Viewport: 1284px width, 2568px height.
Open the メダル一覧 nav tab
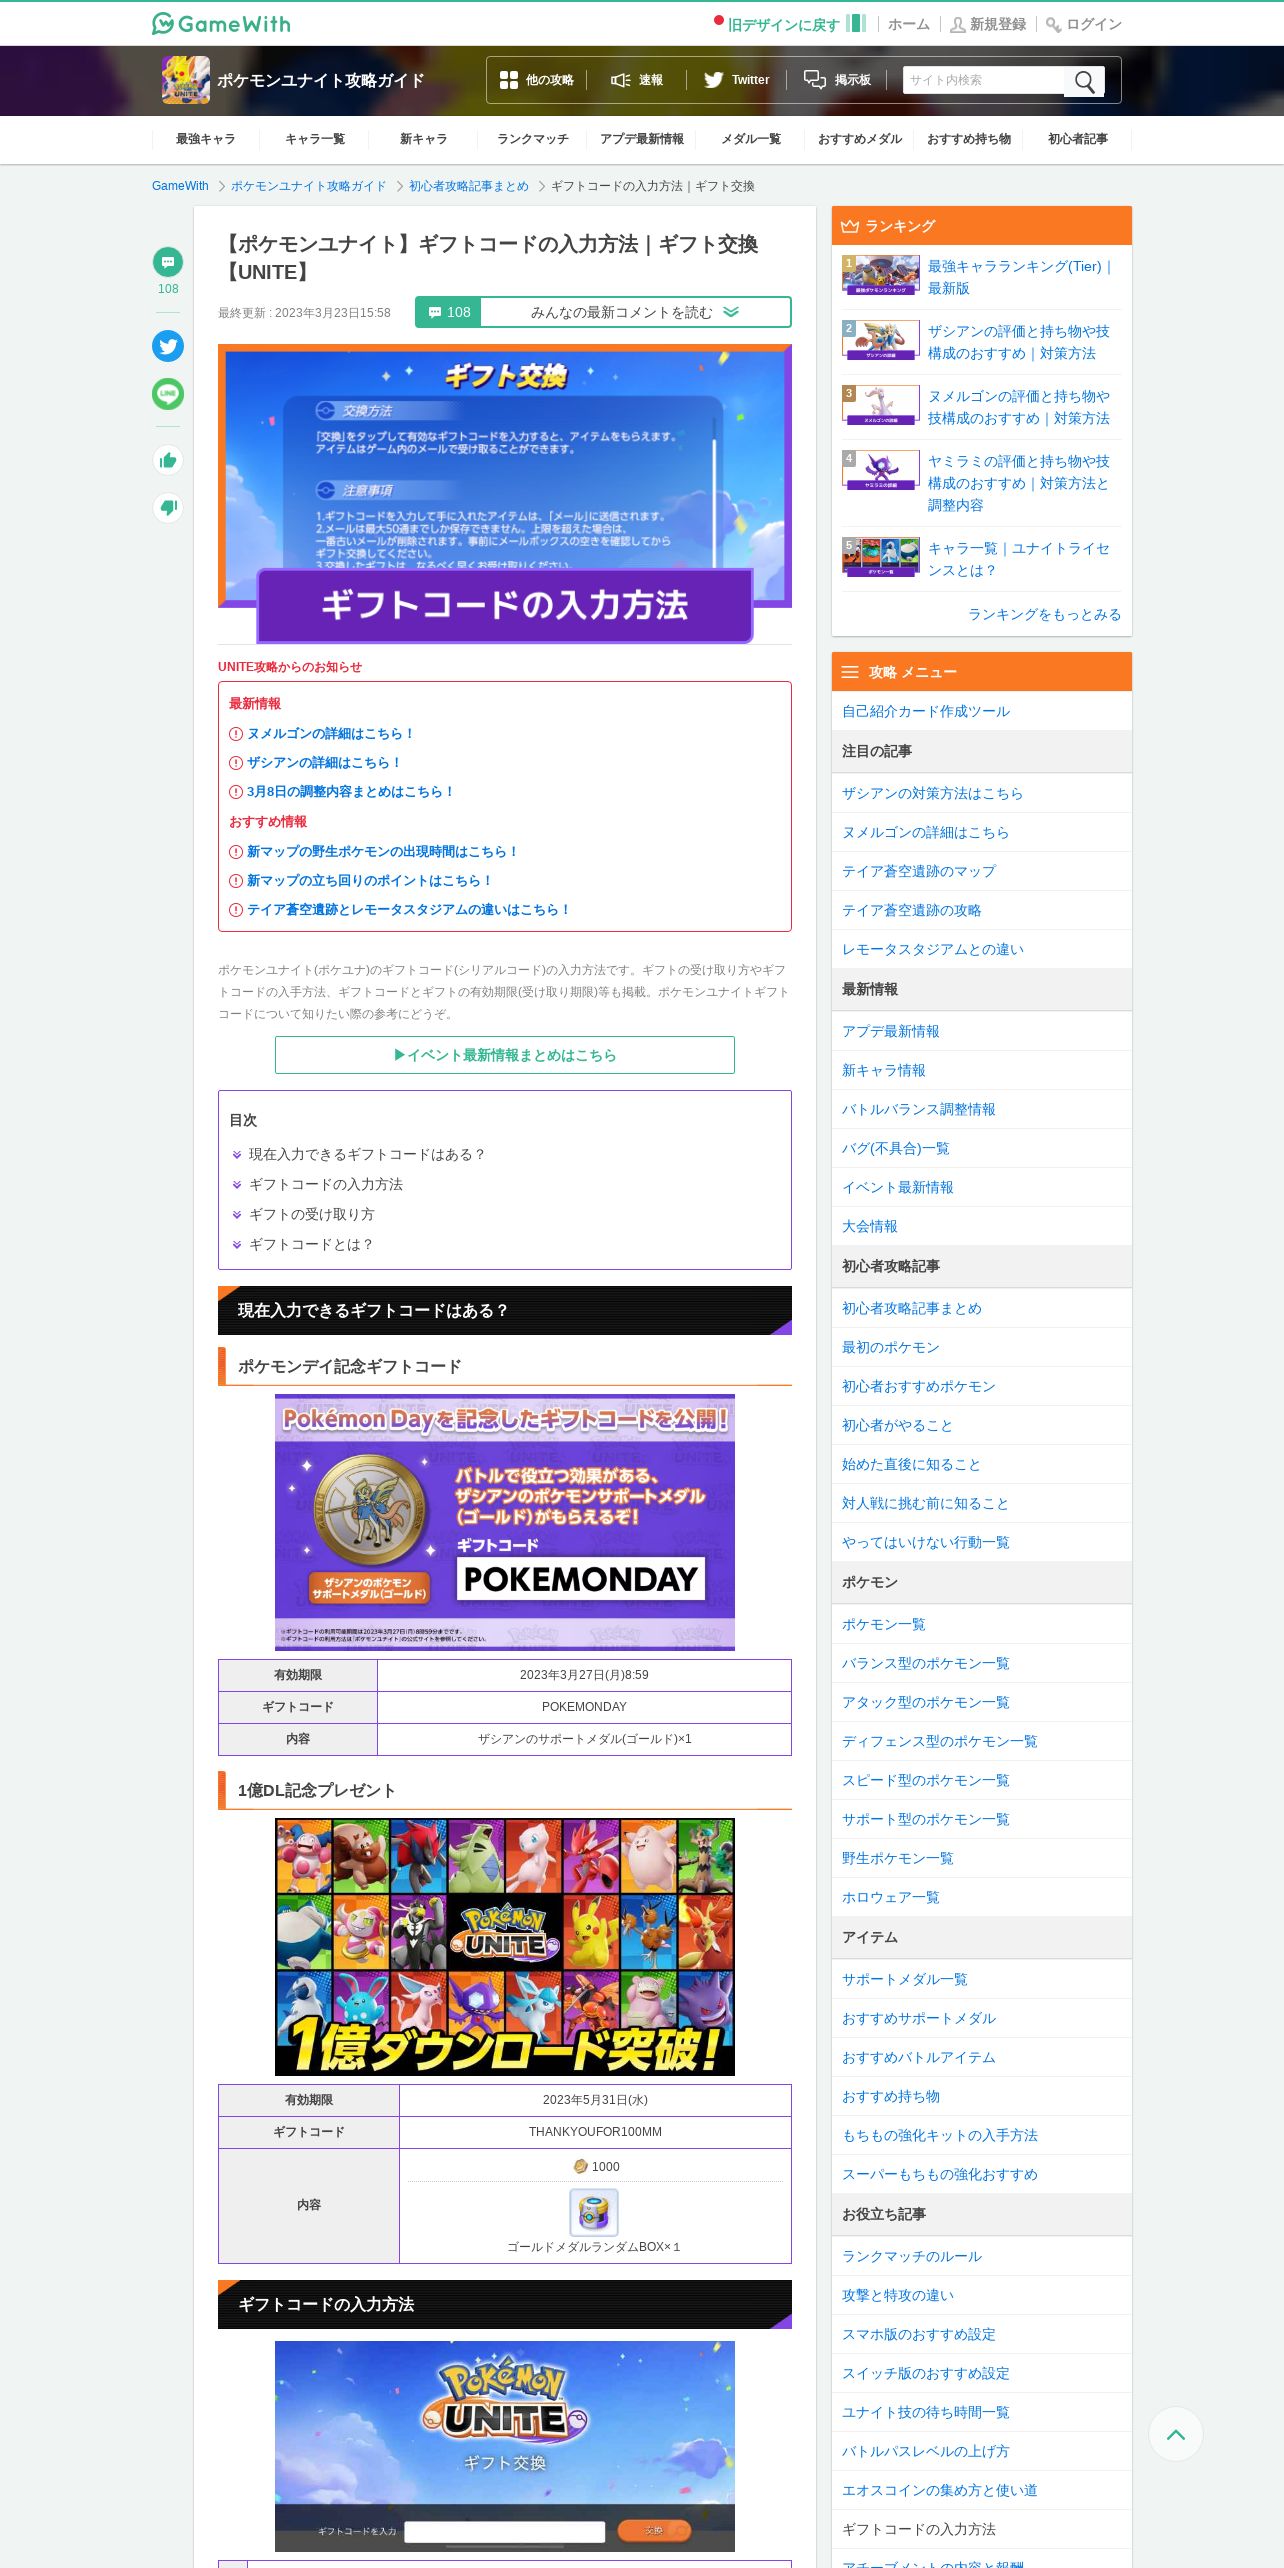click(x=751, y=139)
